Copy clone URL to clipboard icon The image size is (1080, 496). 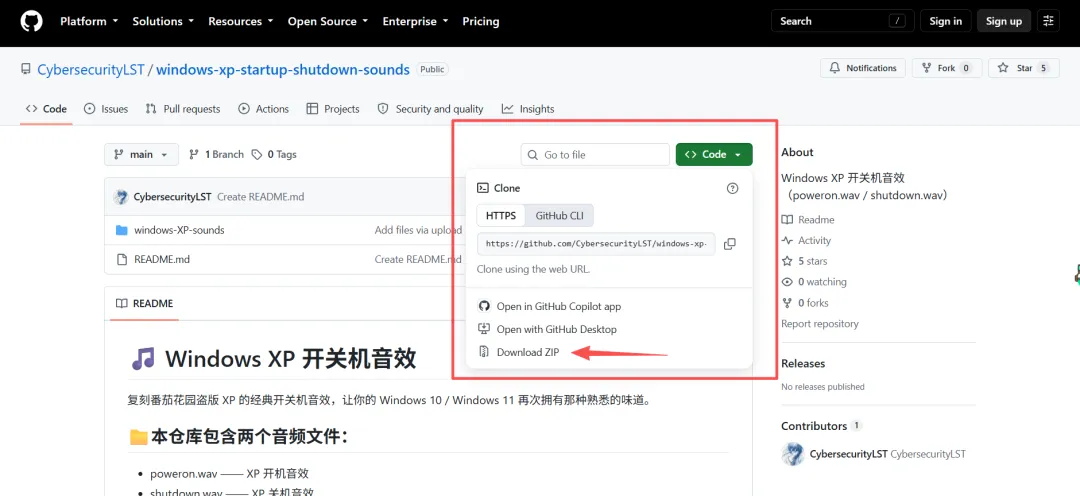coord(730,244)
